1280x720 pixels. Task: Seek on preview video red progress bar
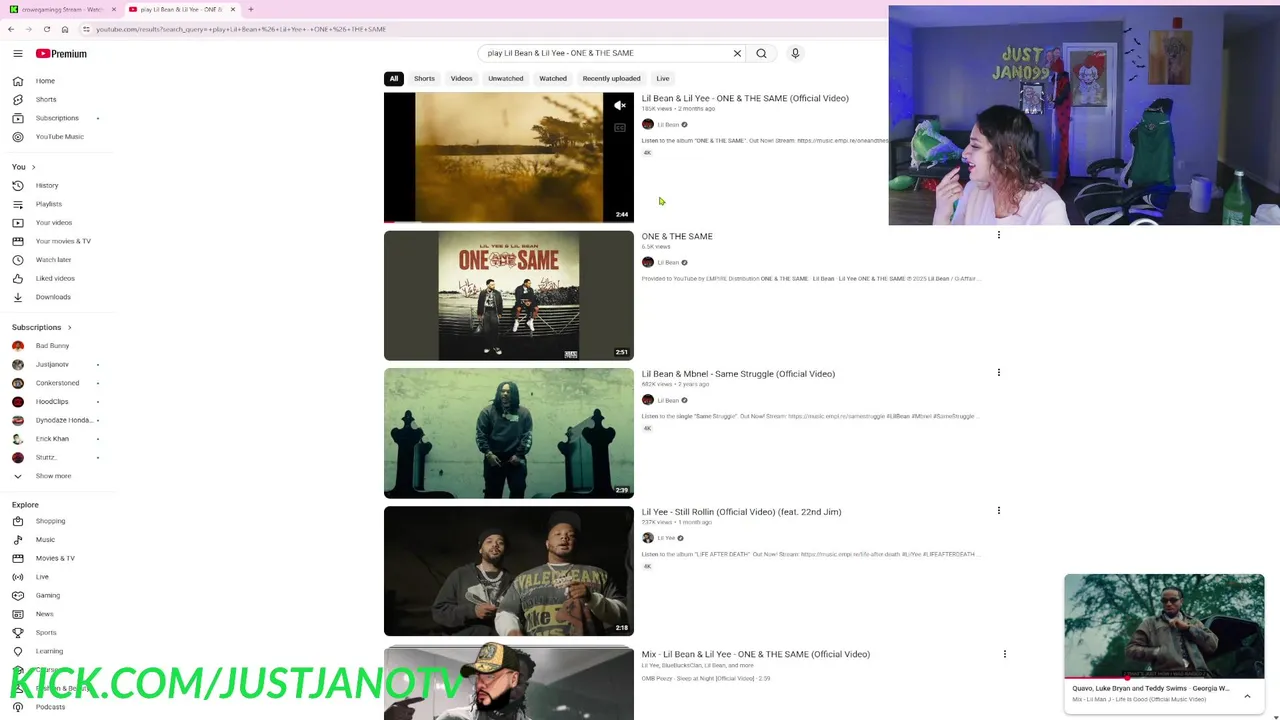tap(509, 221)
